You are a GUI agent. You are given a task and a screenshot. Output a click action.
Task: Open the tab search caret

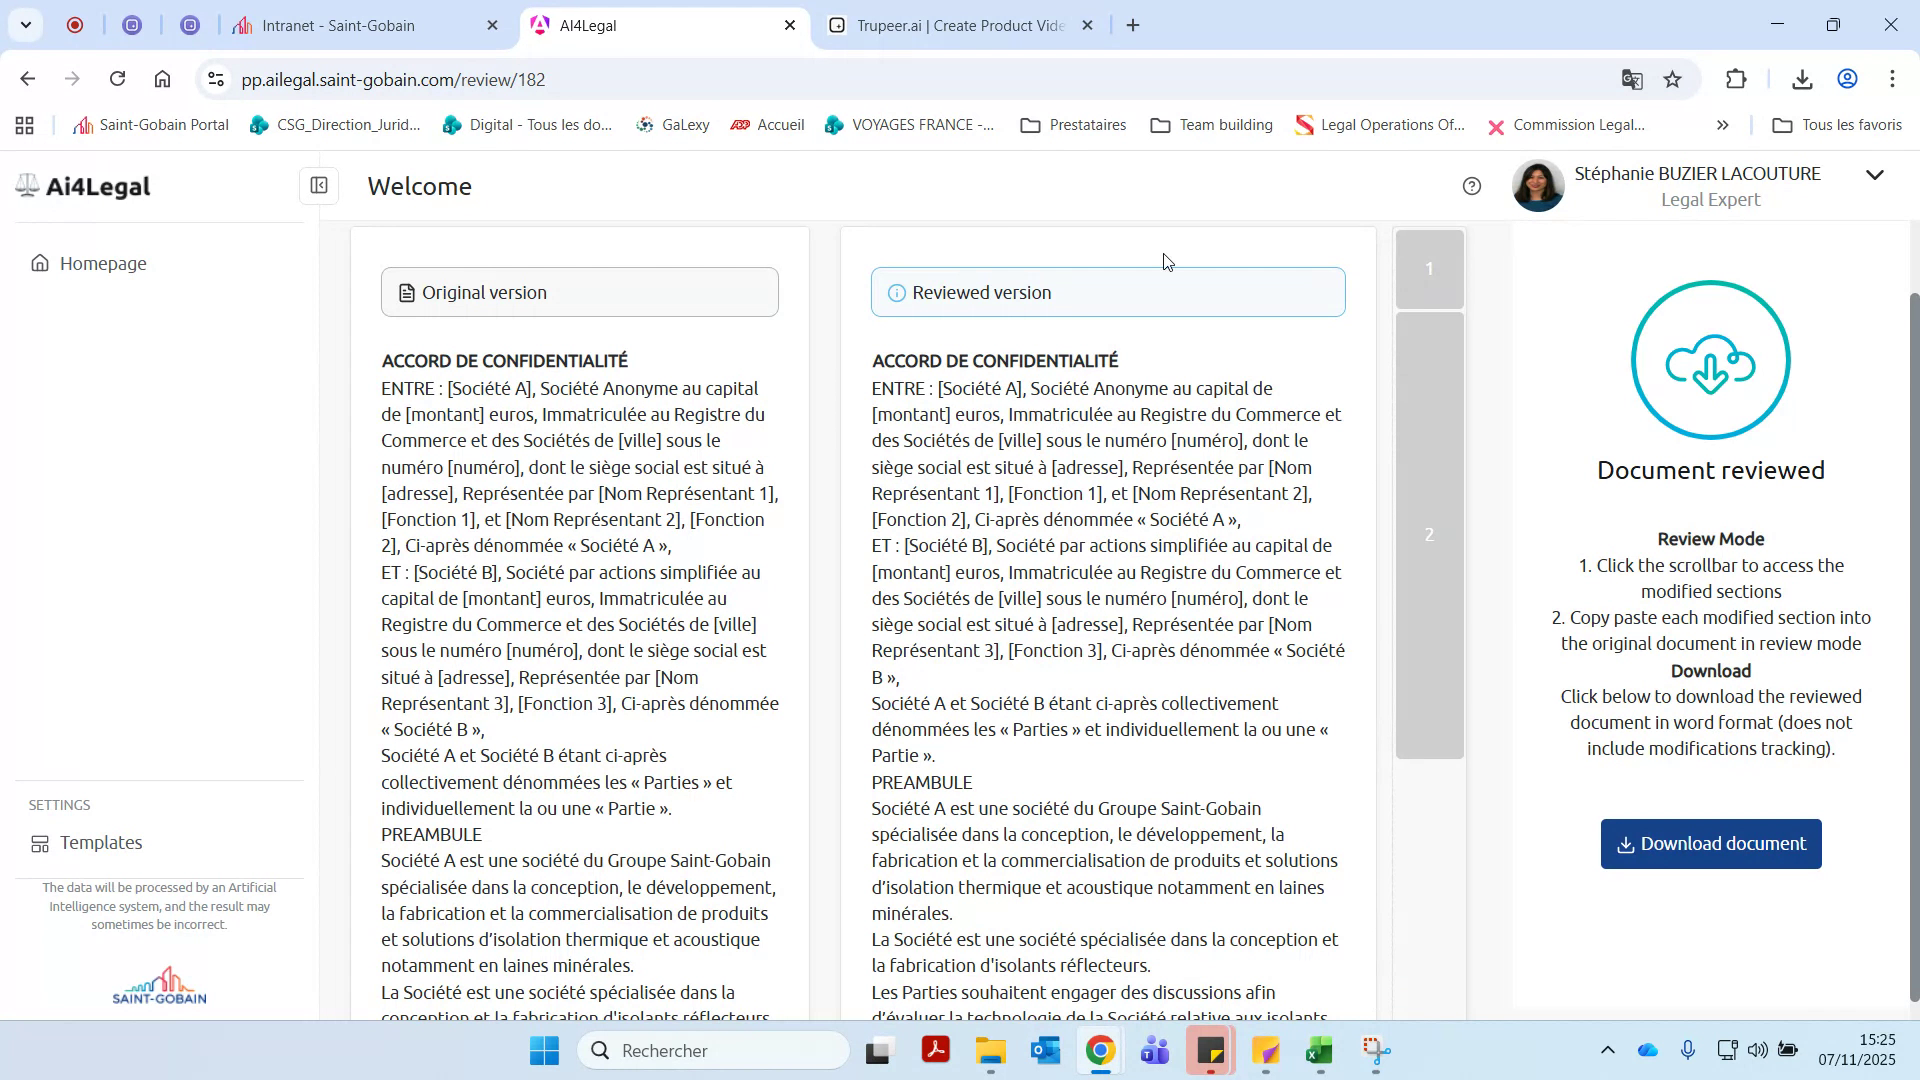(26, 25)
